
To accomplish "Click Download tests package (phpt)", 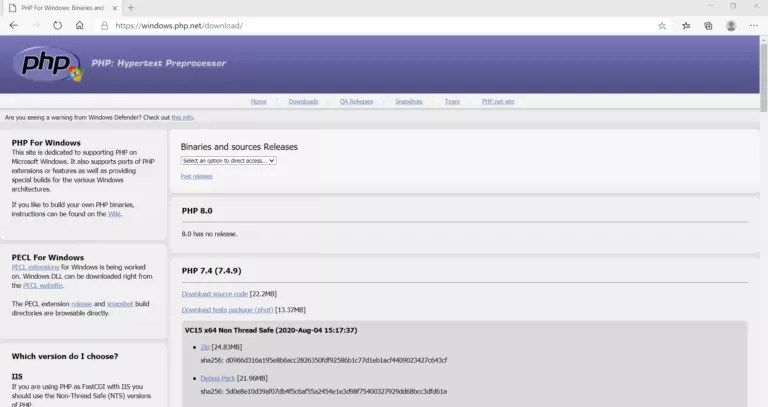I will pos(227,310).
